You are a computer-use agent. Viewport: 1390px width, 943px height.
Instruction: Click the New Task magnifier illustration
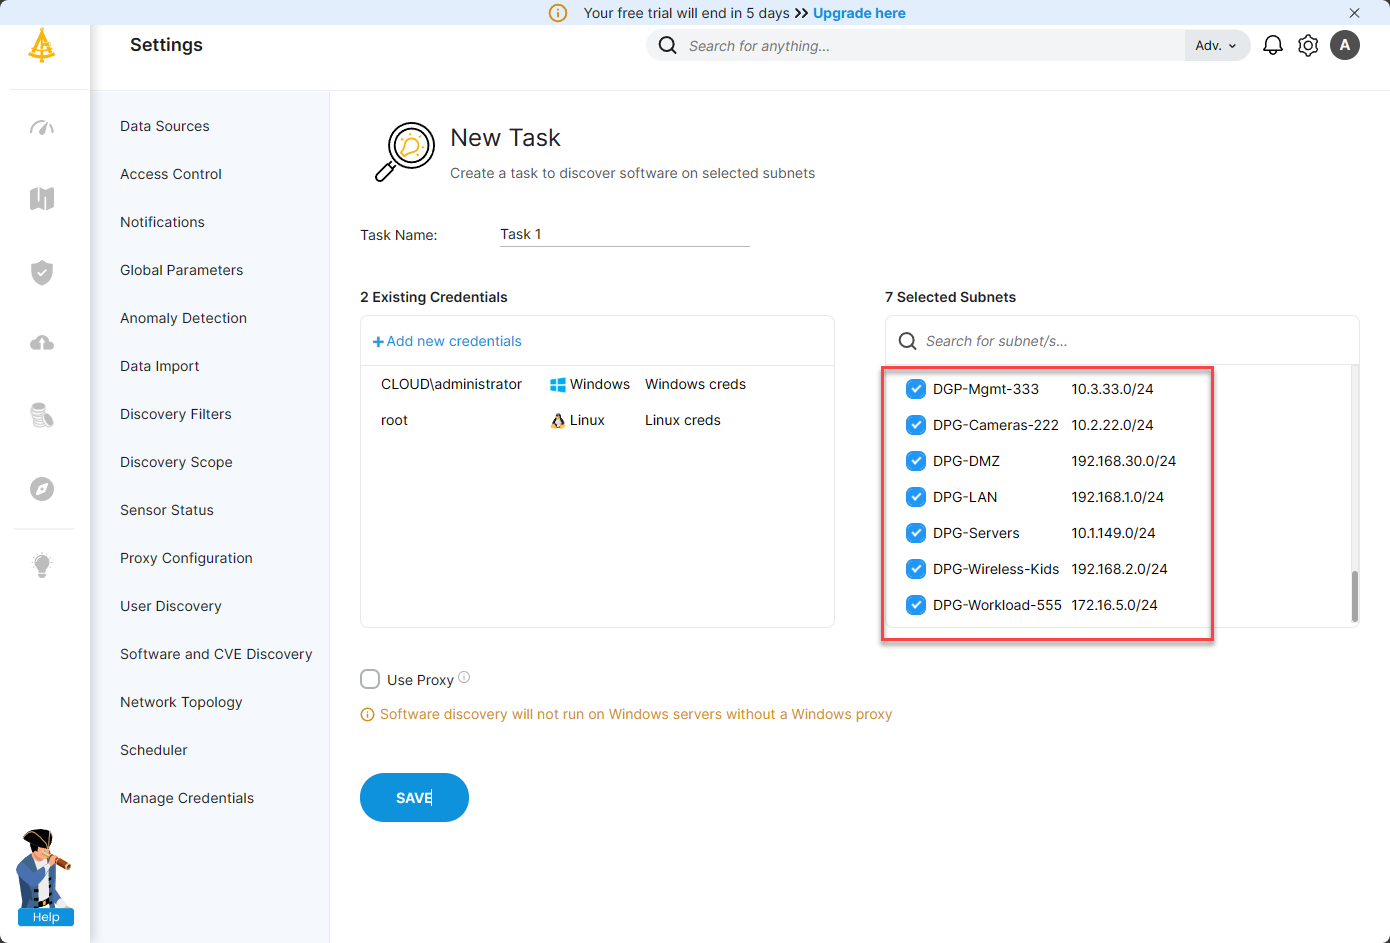tap(405, 152)
